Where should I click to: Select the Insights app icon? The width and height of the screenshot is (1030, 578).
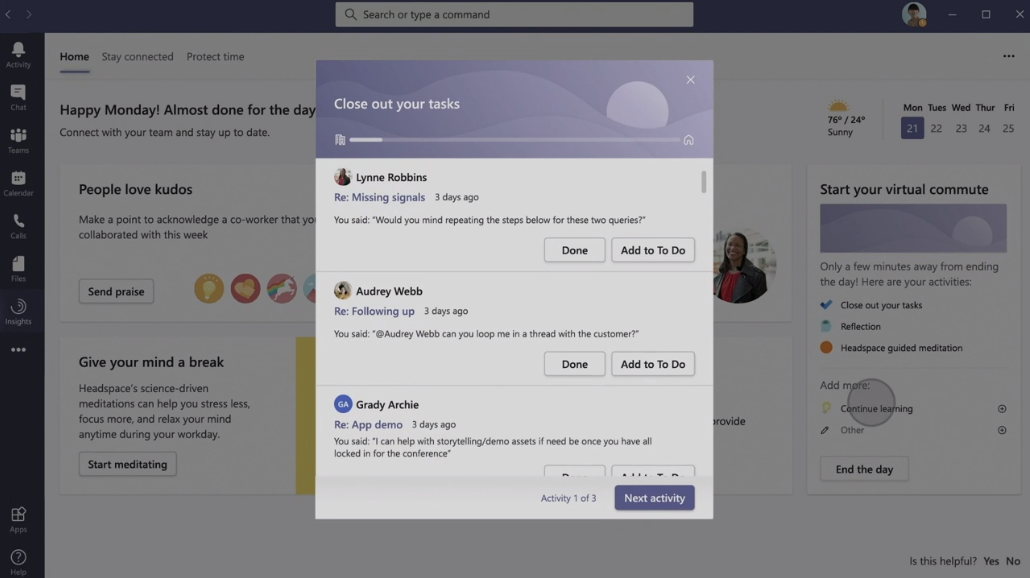(18, 312)
